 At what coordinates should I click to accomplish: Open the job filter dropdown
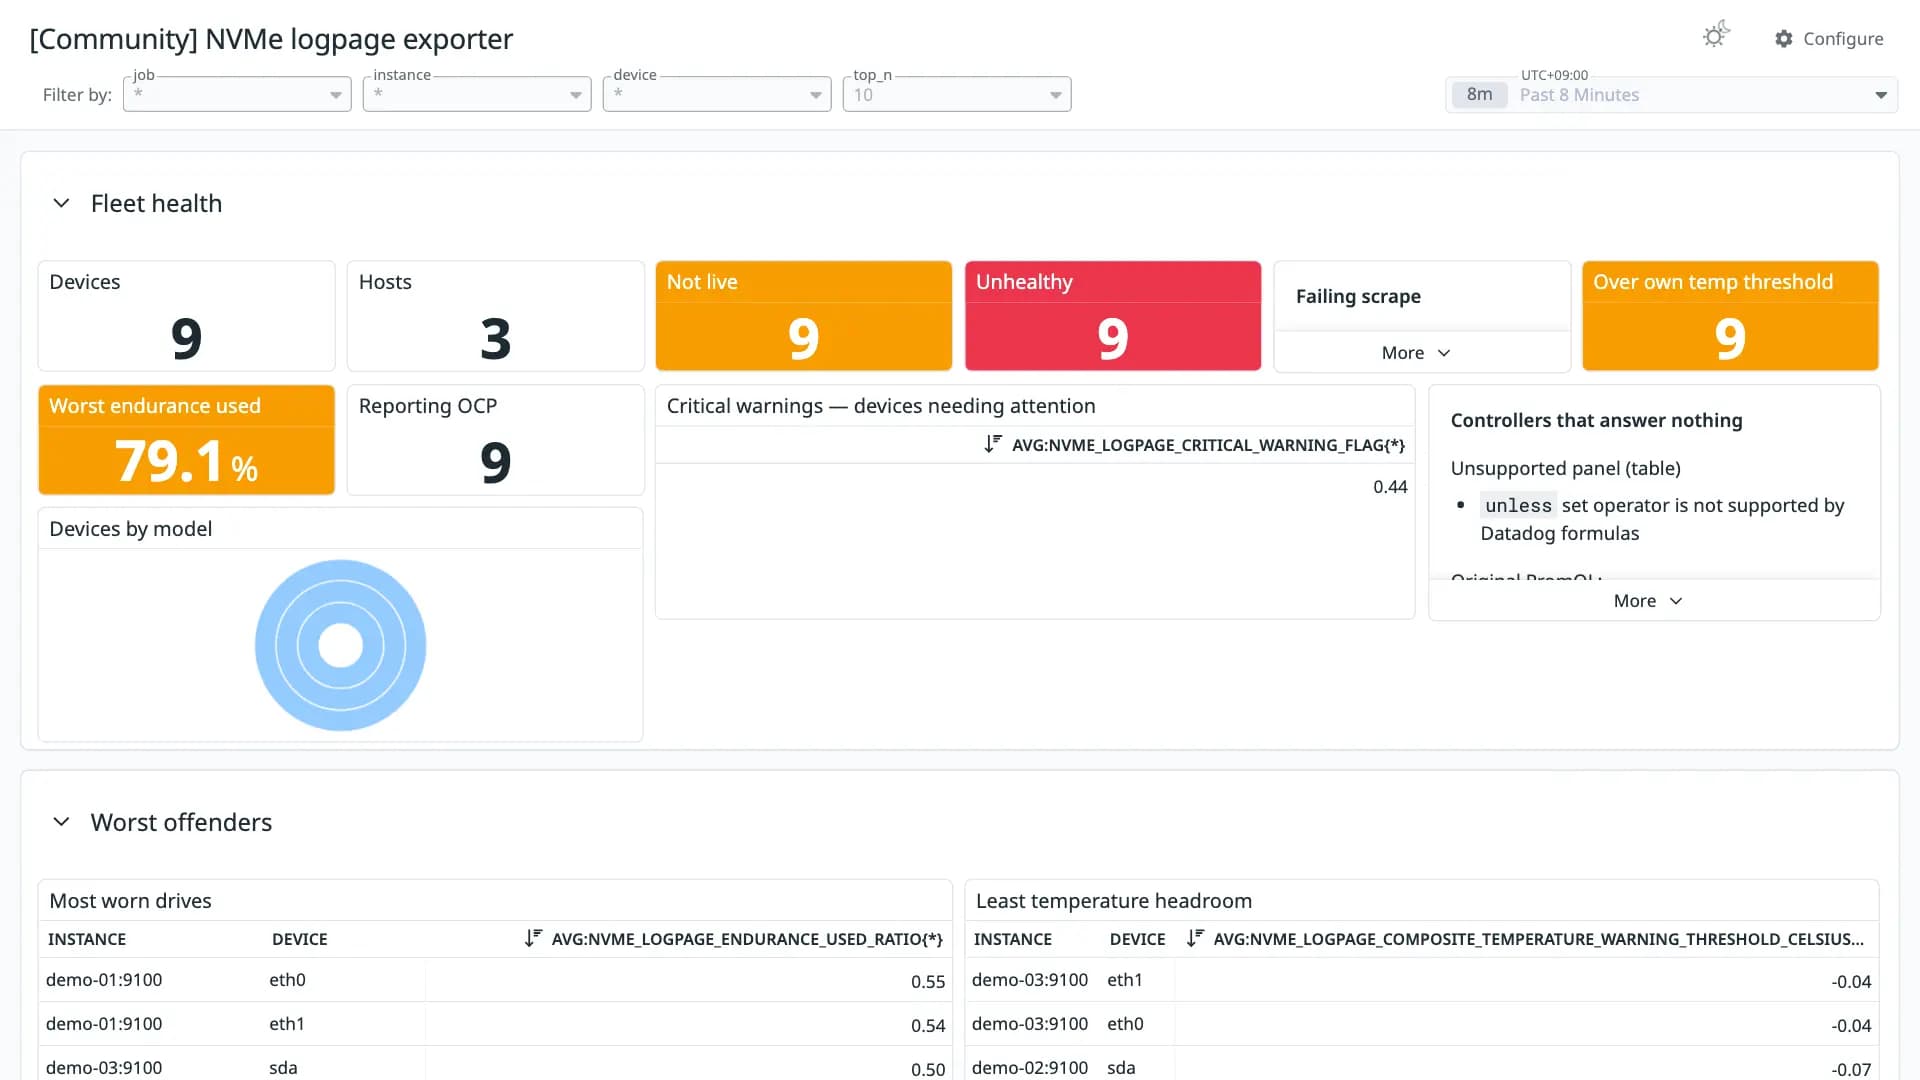[237, 94]
